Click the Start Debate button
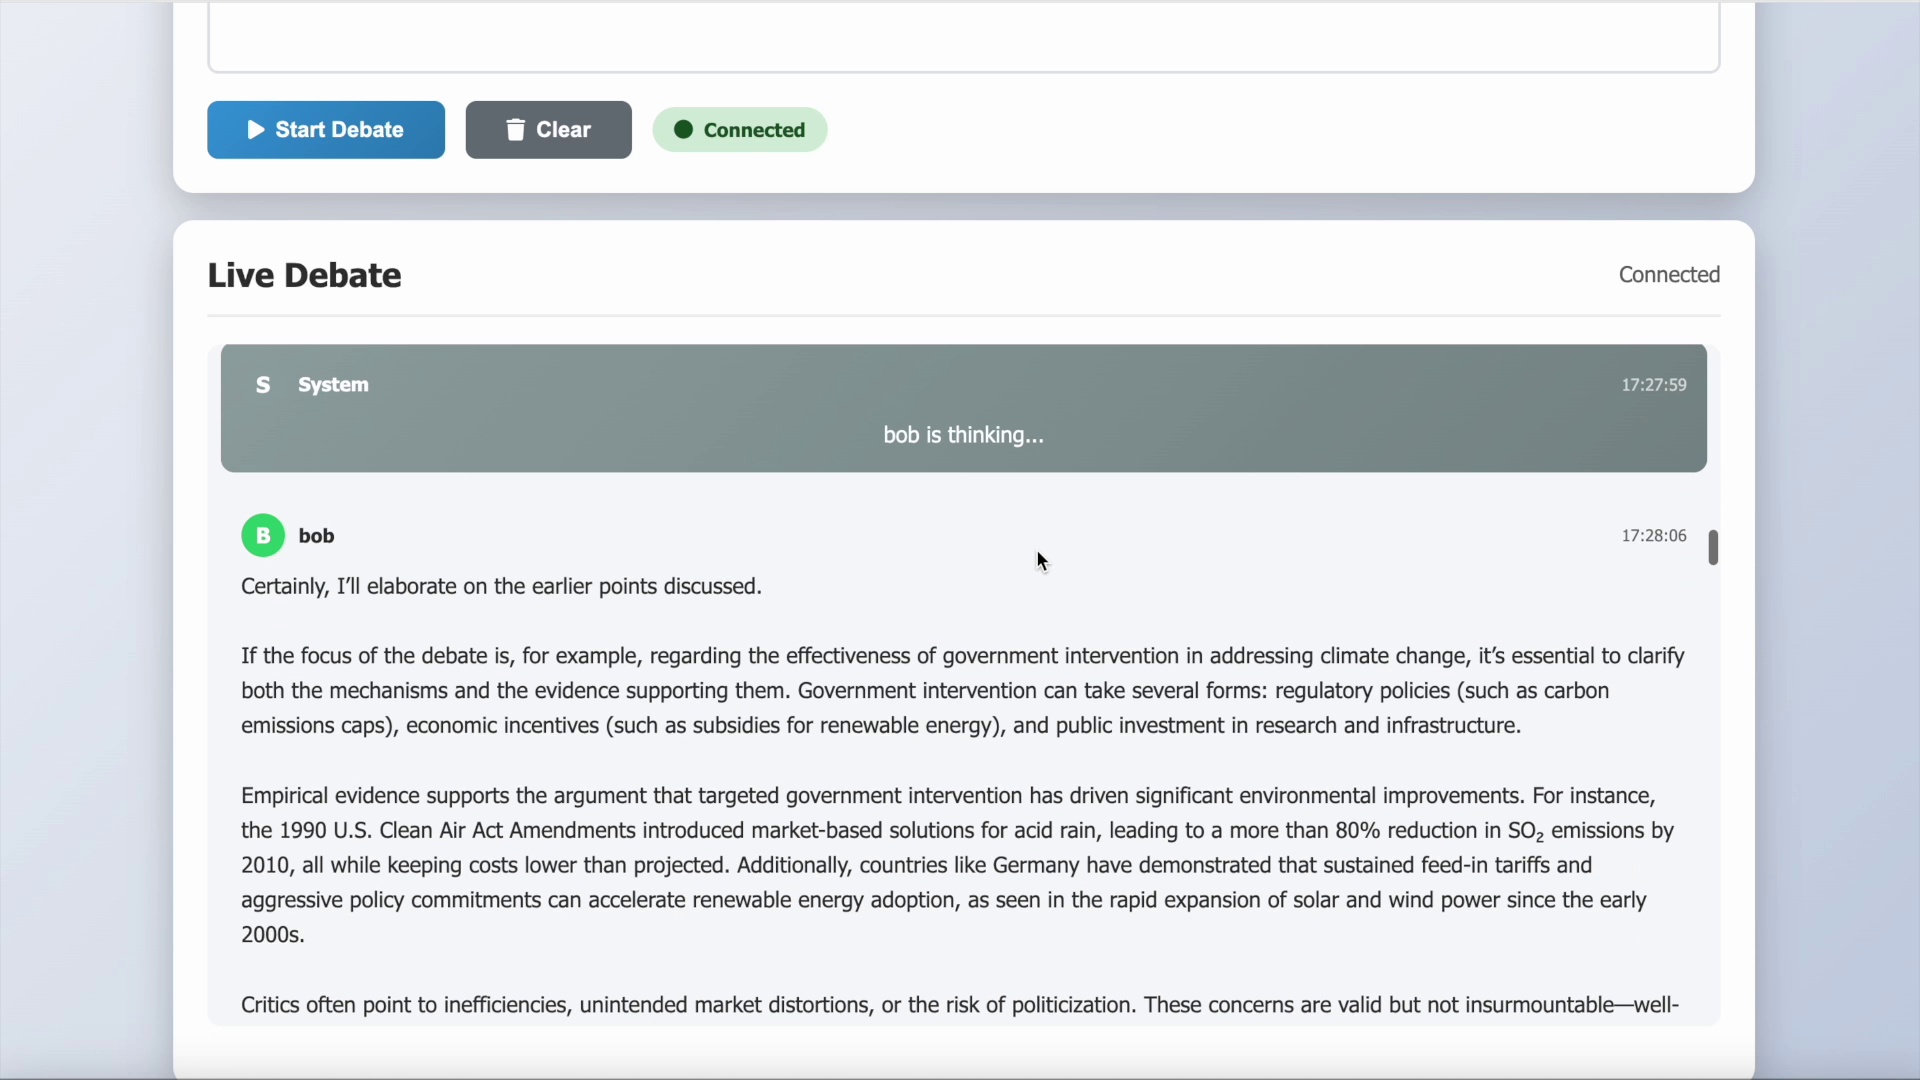This screenshot has height=1080, width=1920. 326,130
